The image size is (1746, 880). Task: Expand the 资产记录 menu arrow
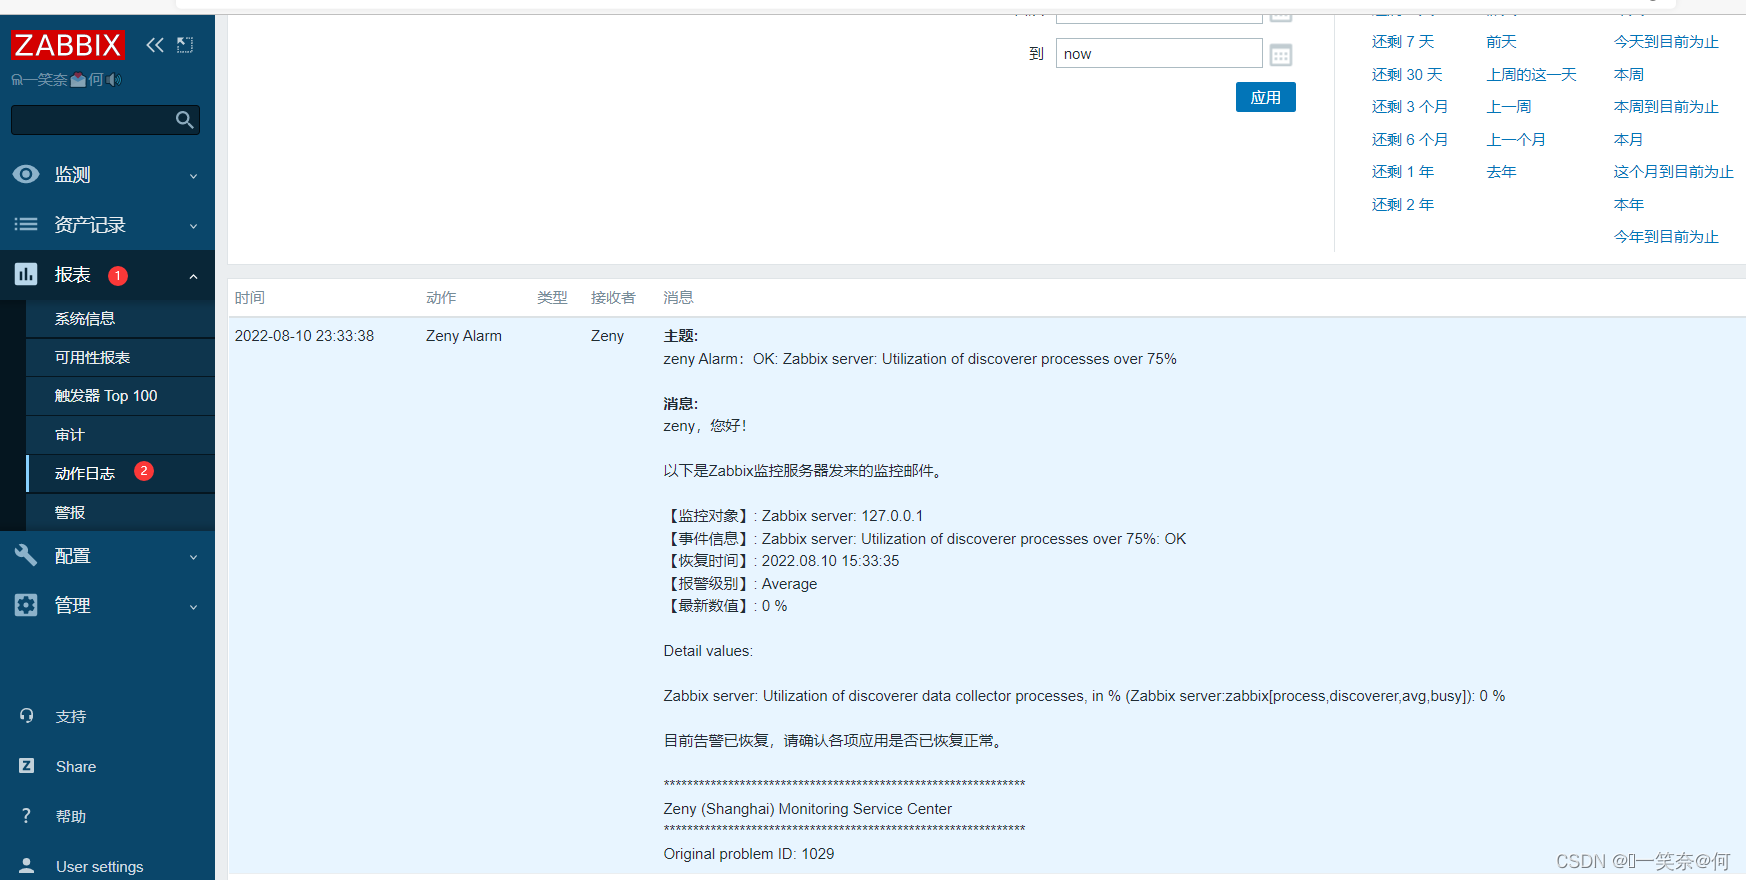tap(193, 226)
